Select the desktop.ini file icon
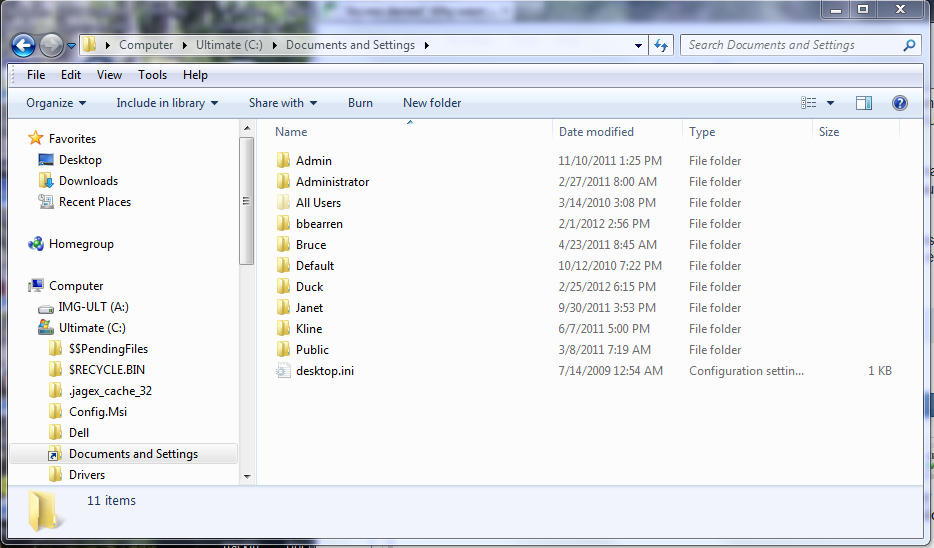 click(283, 371)
